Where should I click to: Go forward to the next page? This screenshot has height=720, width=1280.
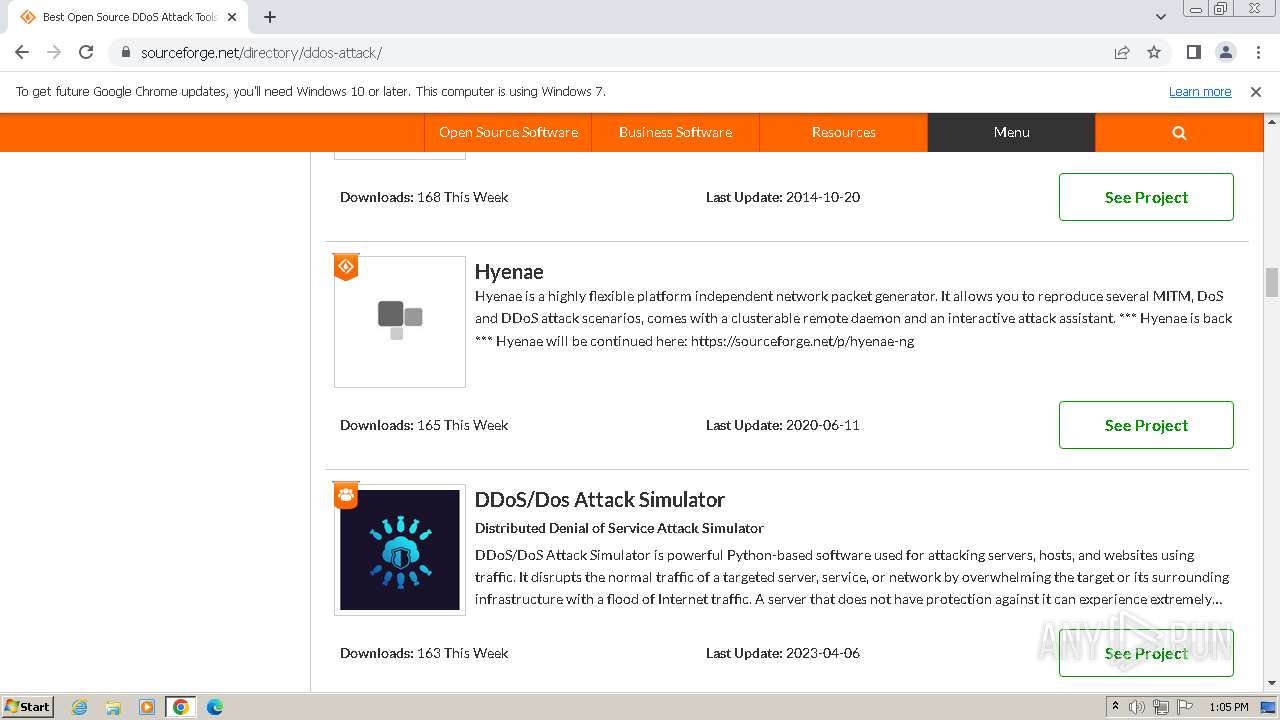[x=54, y=52]
